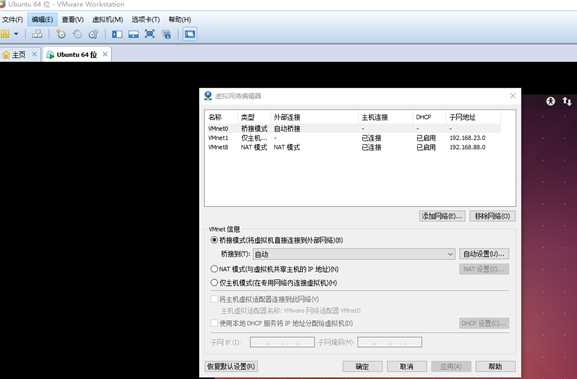Click the 添加网络 button
The width and height of the screenshot is (577, 379).
[x=442, y=216]
